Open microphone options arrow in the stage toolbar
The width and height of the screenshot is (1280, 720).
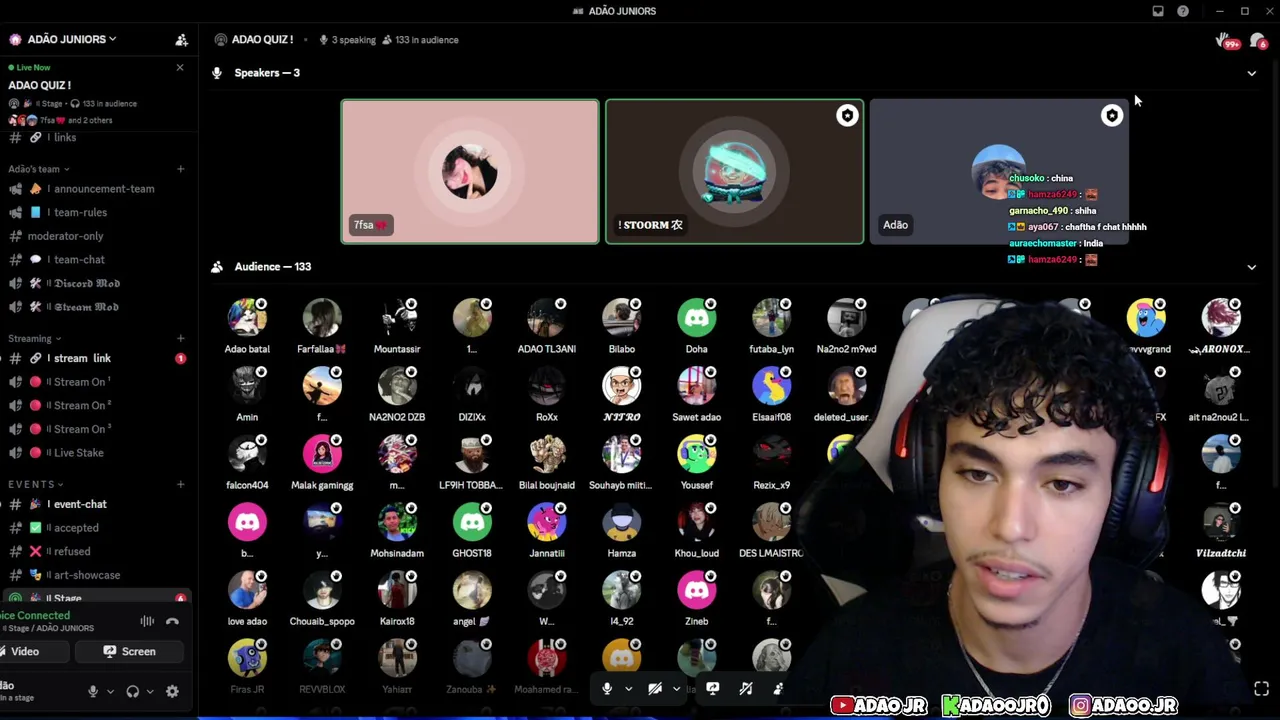628,688
